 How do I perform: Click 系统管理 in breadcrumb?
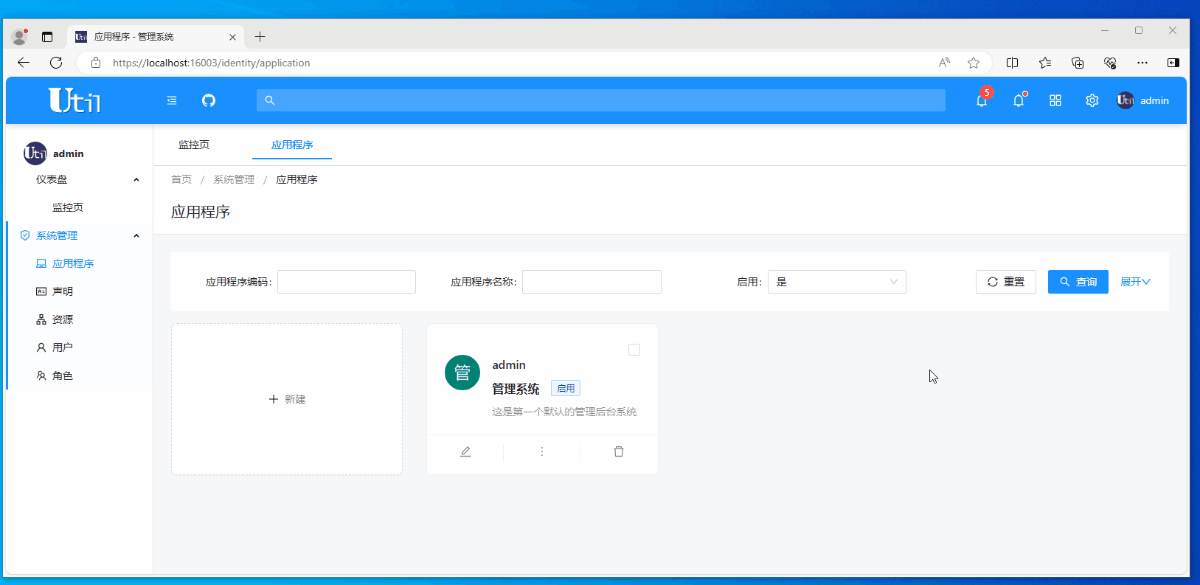click(x=234, y=180)
